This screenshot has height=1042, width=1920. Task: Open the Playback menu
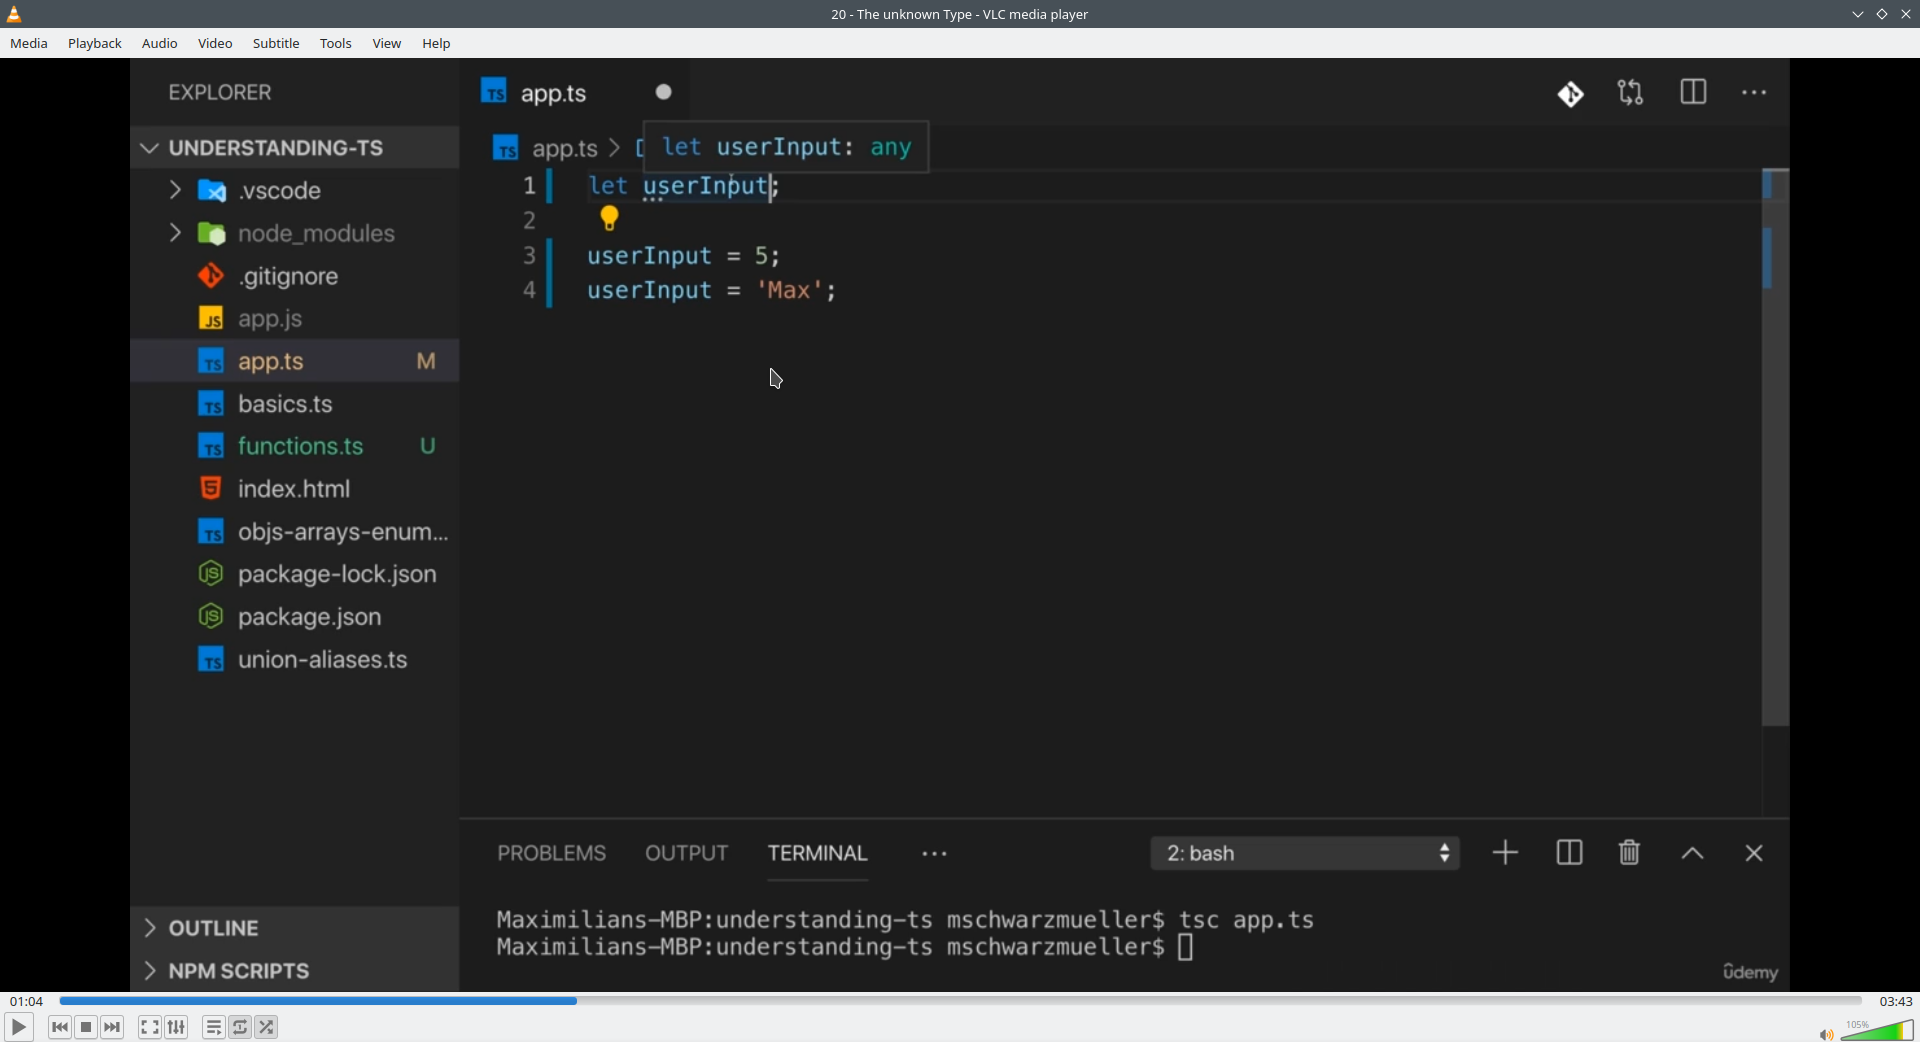[95, 44]
